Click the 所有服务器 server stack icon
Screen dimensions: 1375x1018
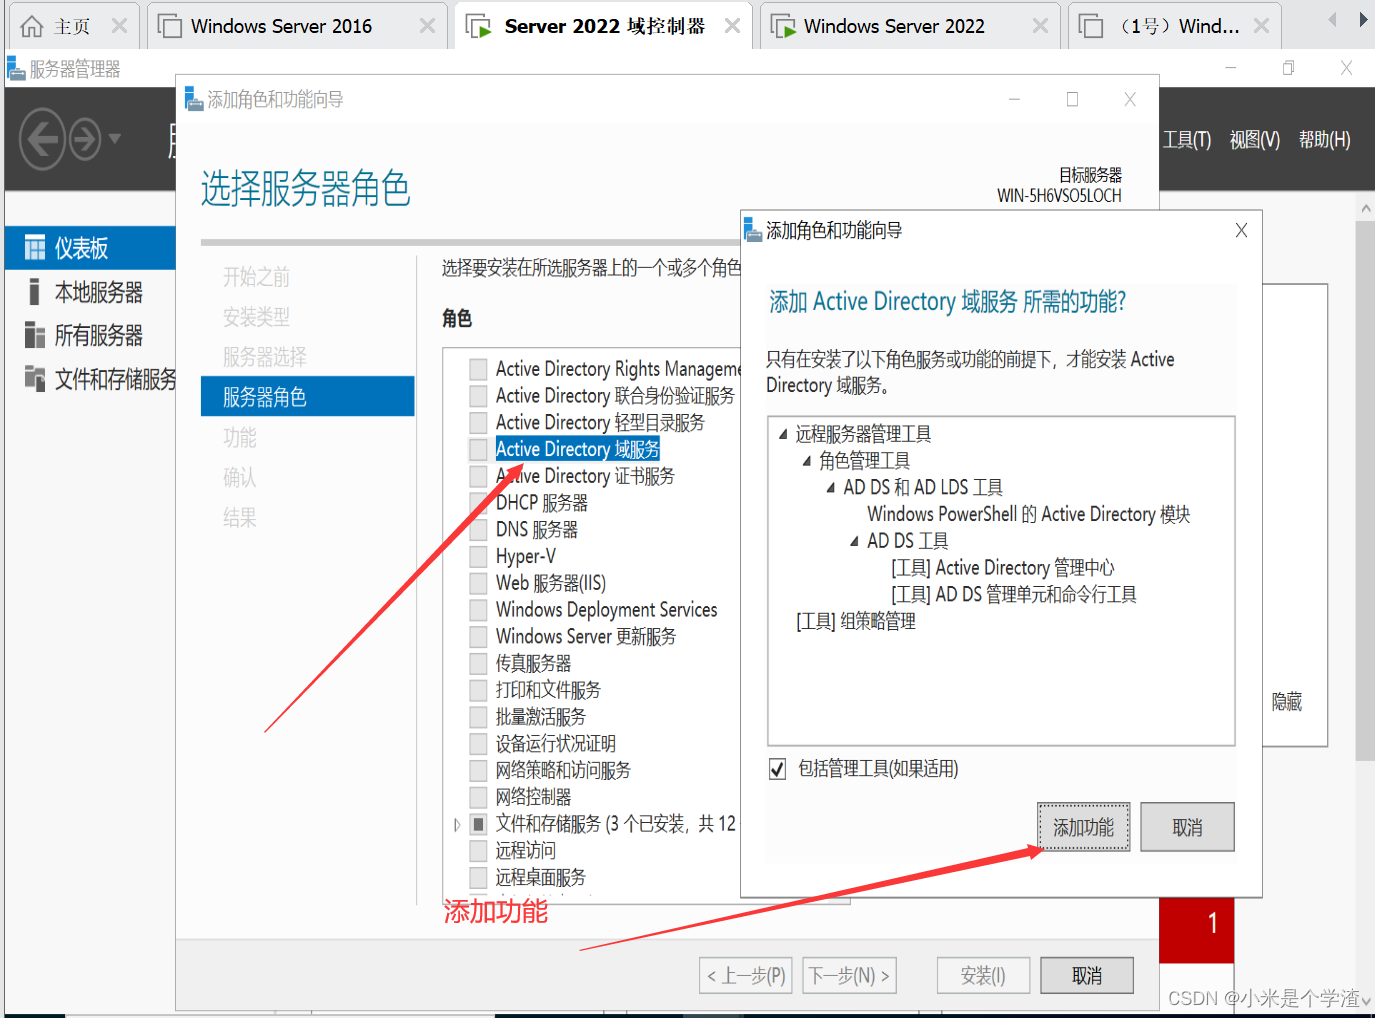33,335
